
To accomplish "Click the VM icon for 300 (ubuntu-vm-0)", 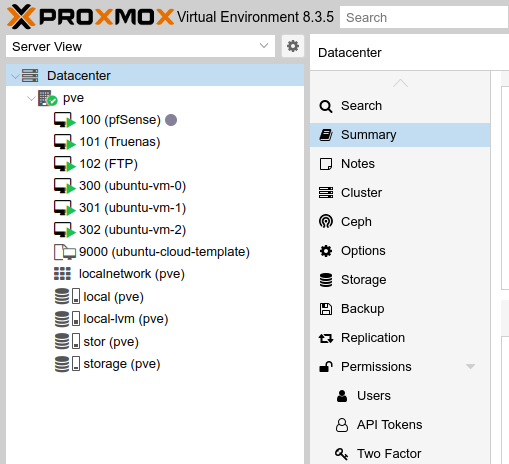I will pos(65,186).
